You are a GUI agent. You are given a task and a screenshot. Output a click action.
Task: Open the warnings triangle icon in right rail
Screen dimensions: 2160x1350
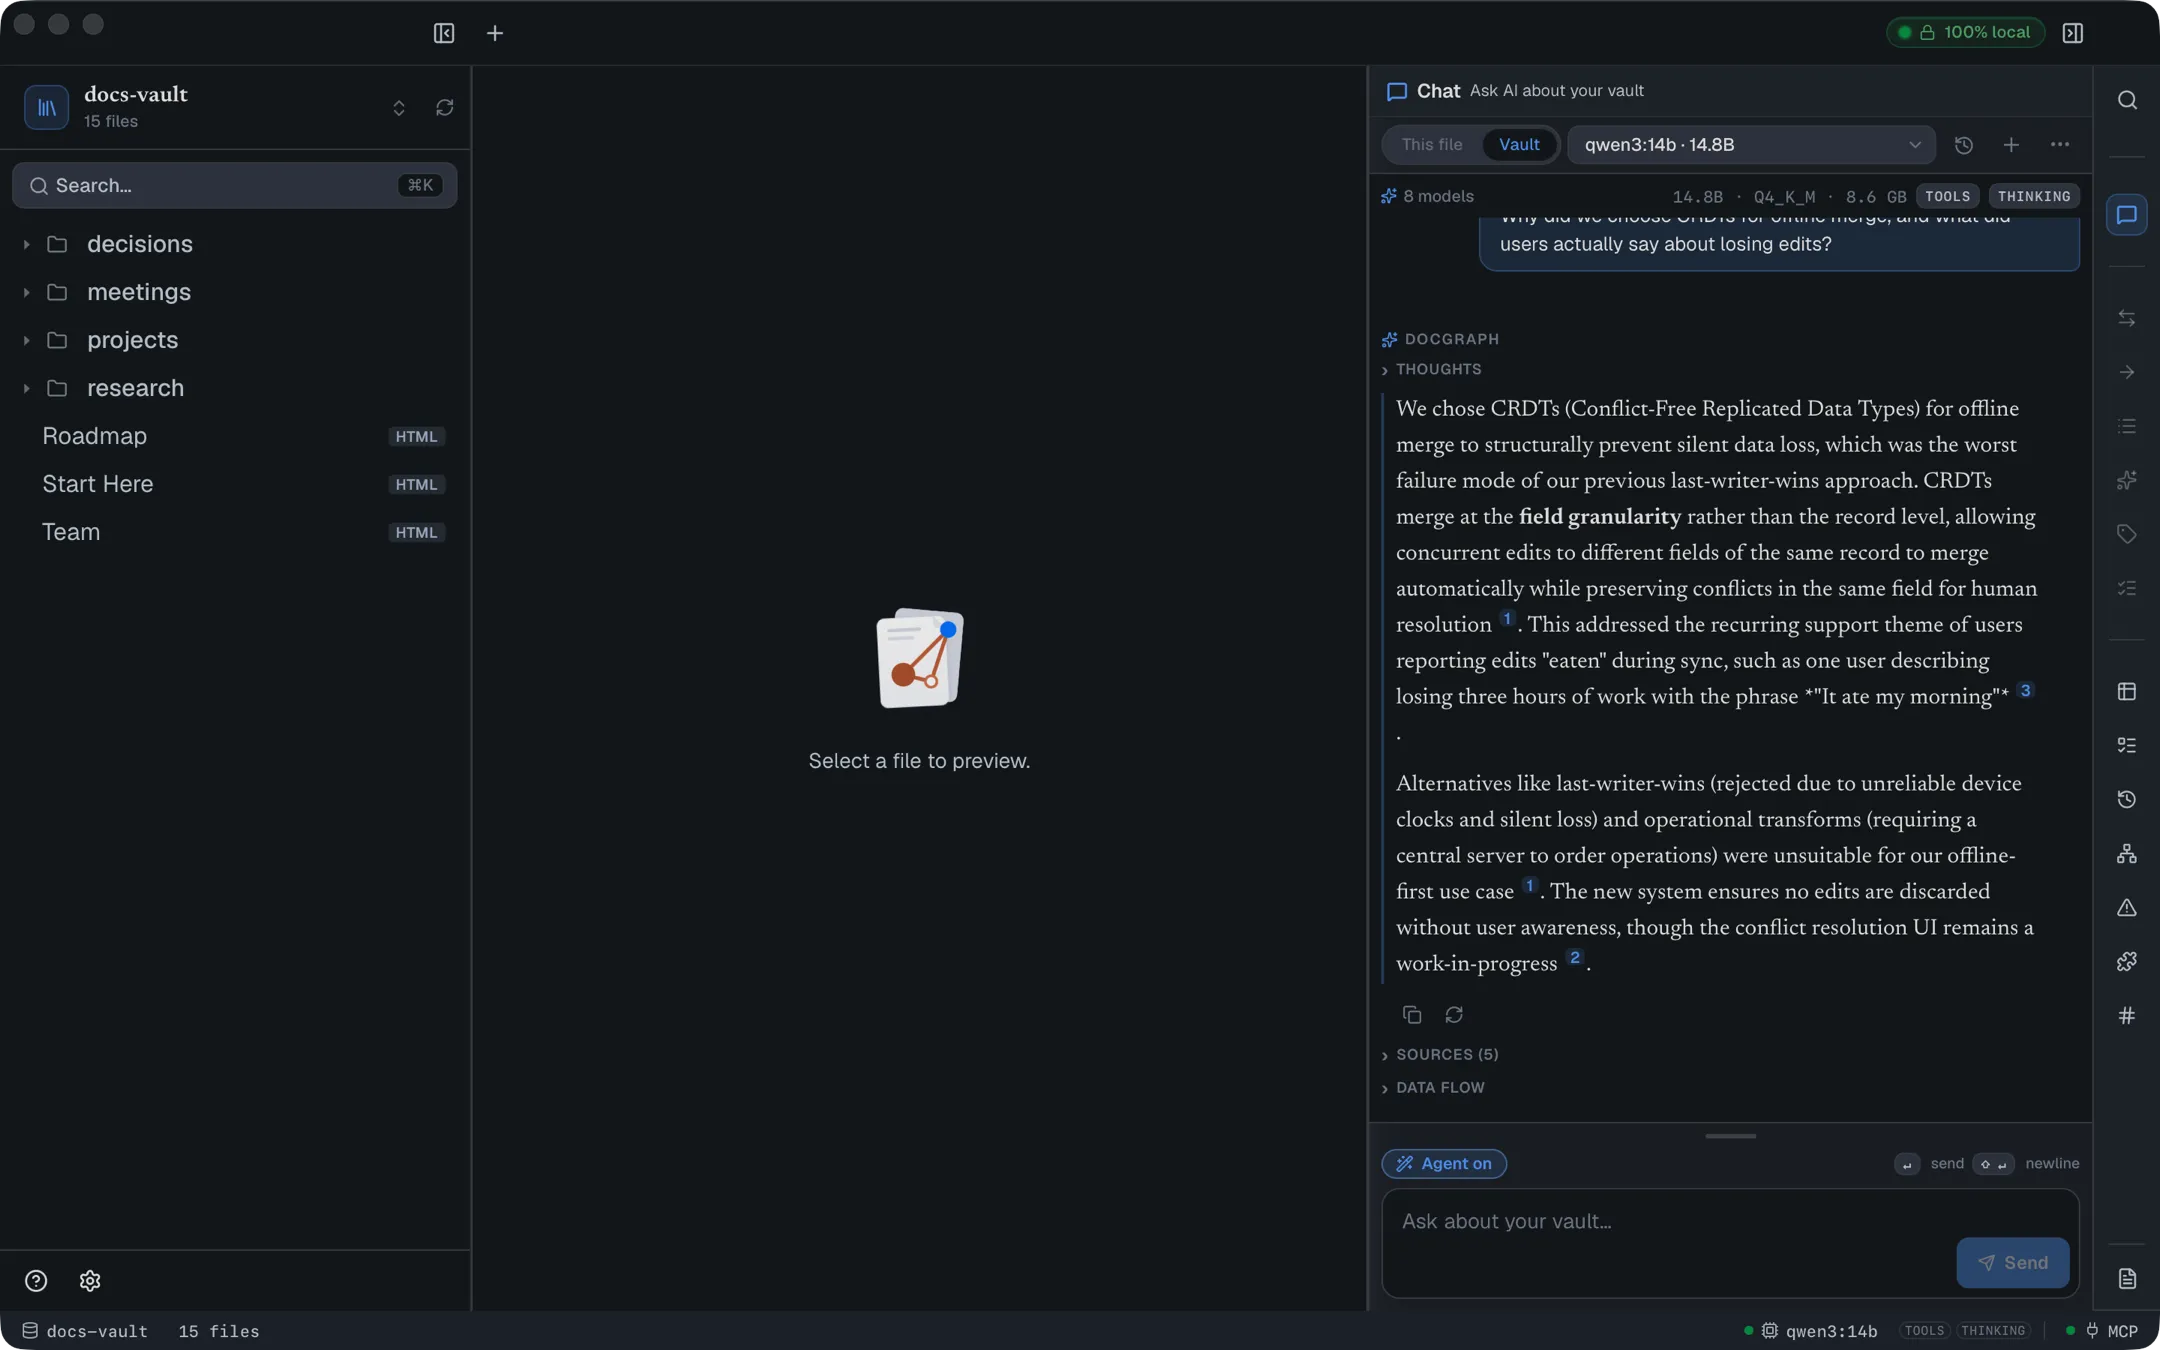tap(2127, 908)
